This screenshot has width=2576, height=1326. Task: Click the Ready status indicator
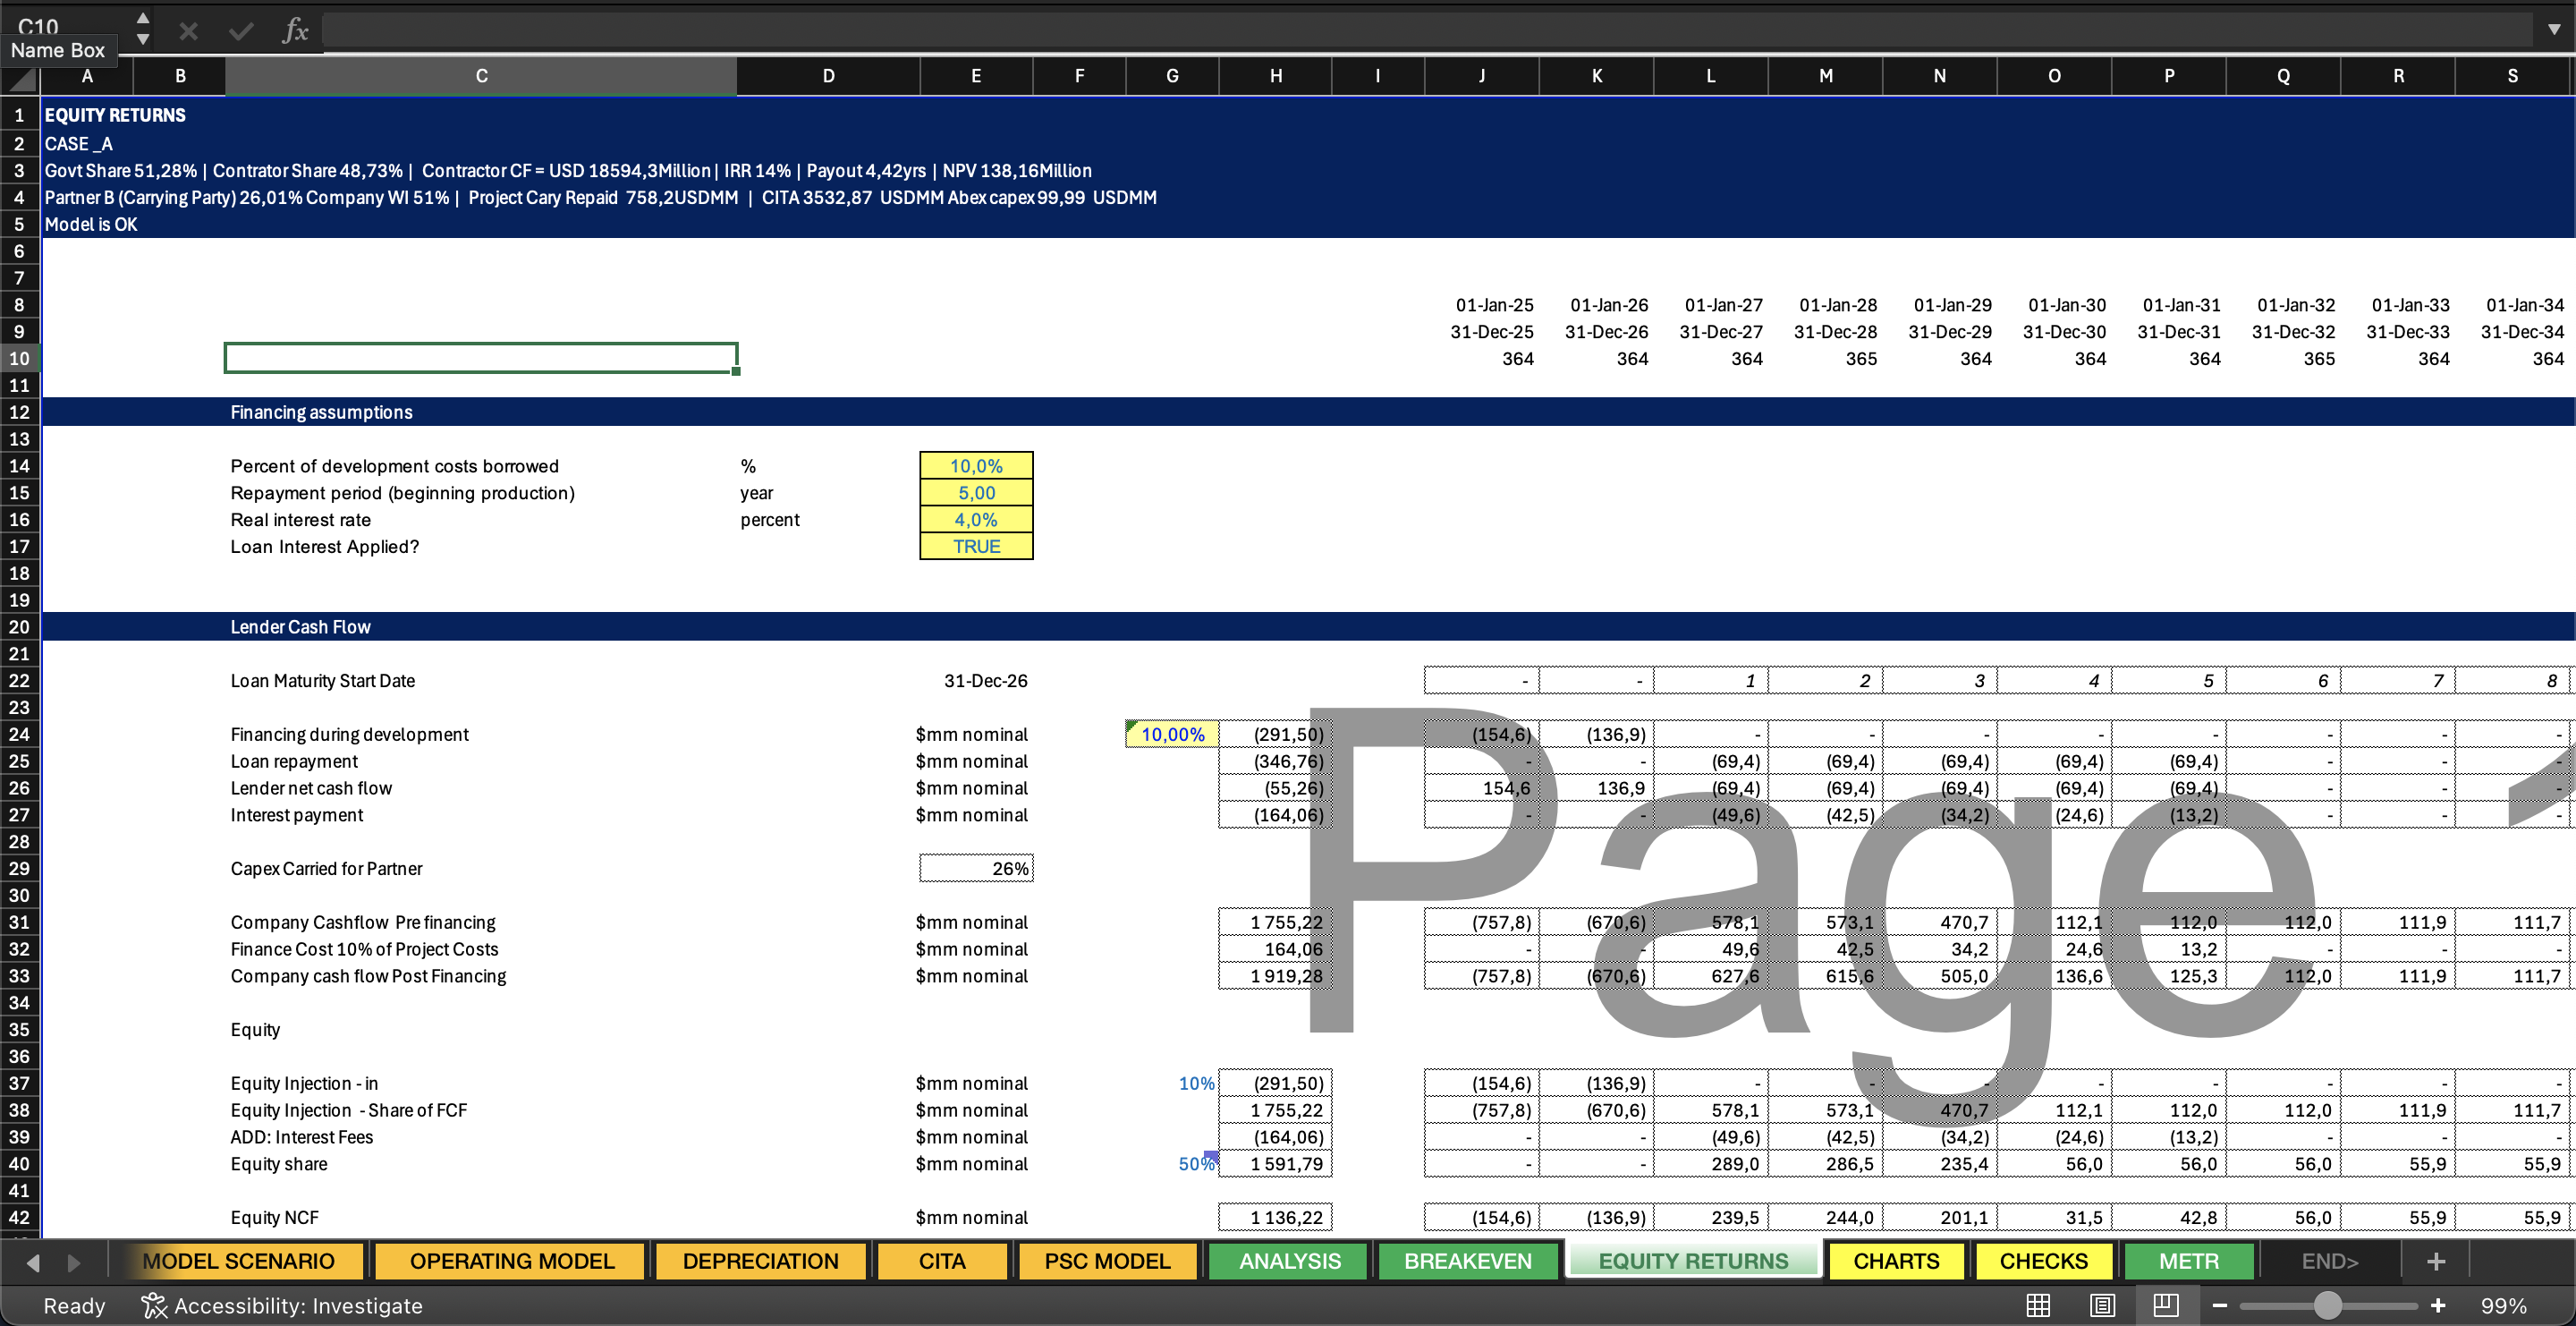click(x=74, y=1306)
